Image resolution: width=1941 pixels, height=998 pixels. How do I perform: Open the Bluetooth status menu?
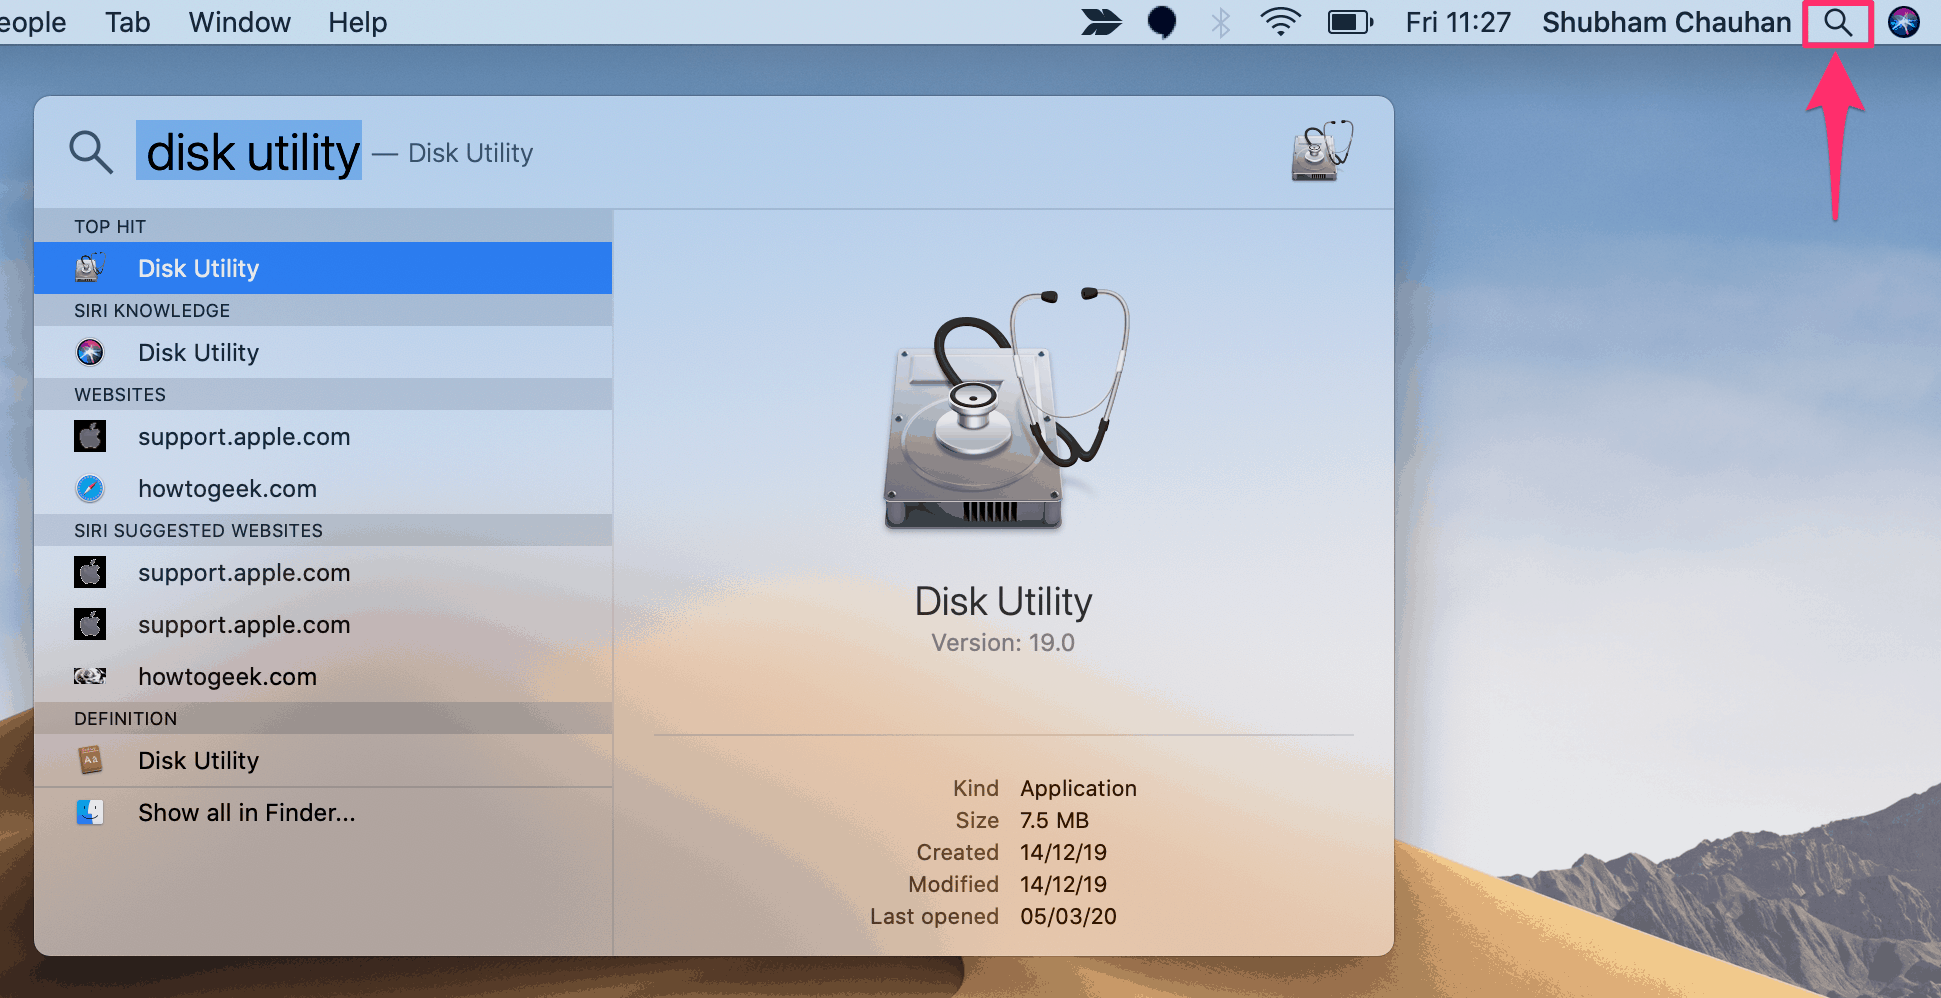pos(1221,22)
